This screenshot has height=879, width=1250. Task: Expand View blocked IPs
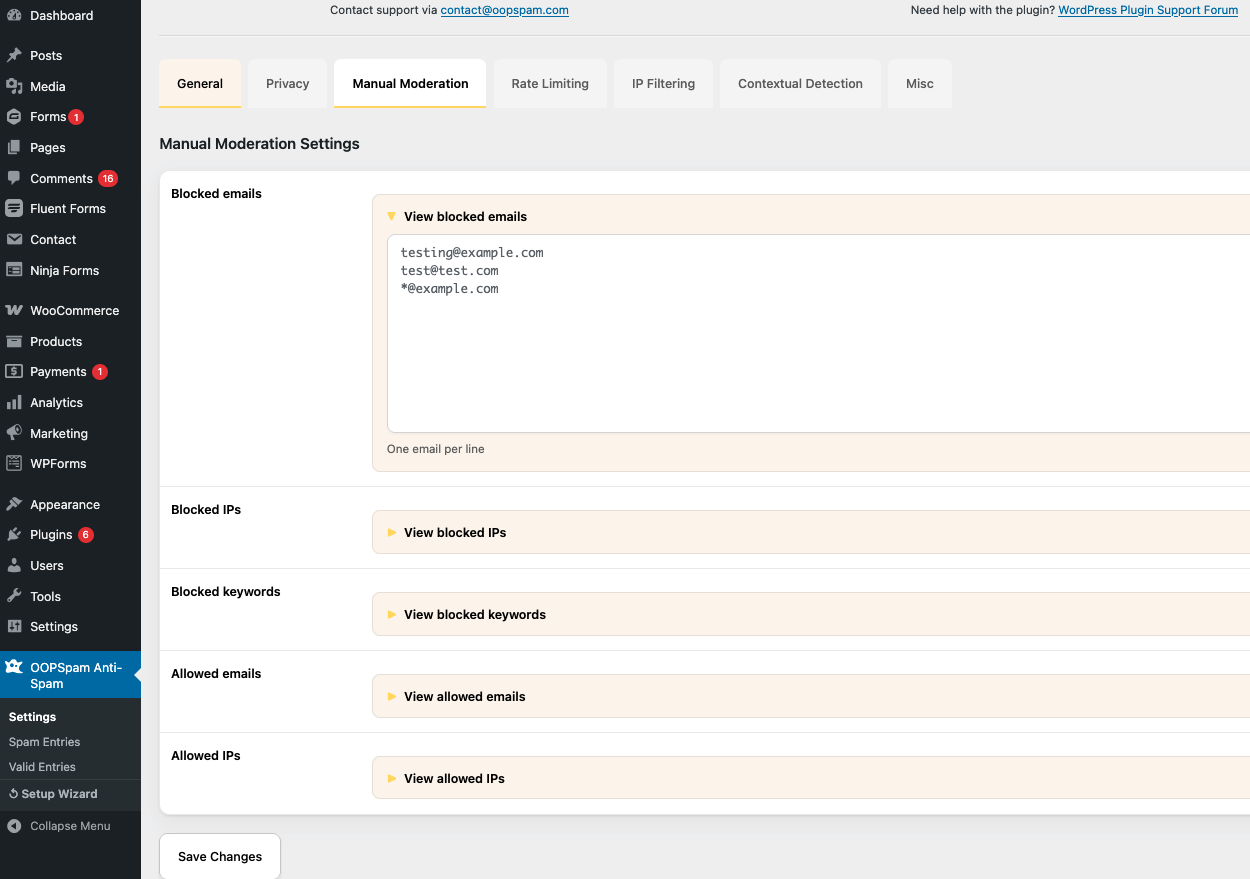(x=455, y=533)
